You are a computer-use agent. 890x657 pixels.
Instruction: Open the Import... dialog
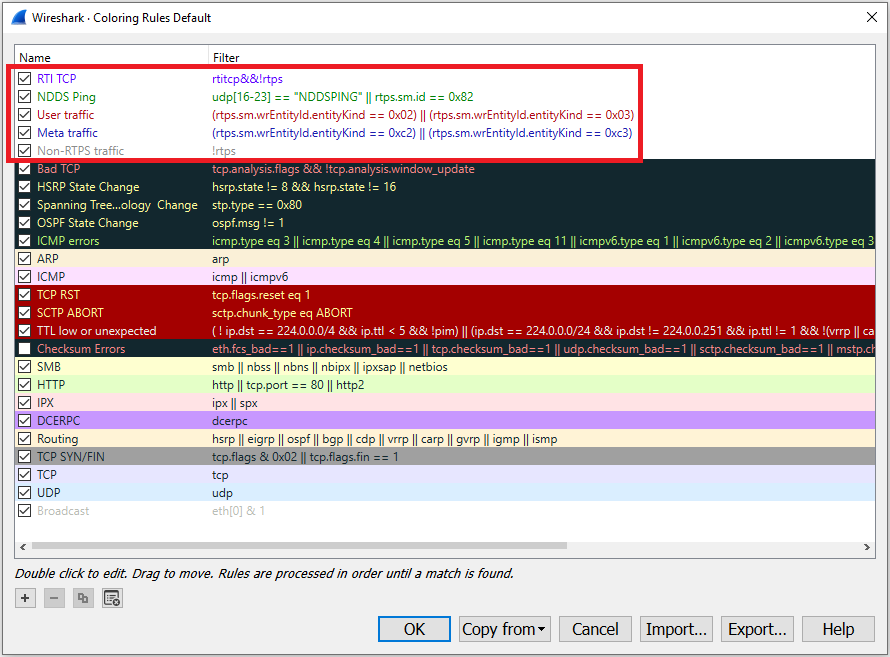[x=676, y=629]
